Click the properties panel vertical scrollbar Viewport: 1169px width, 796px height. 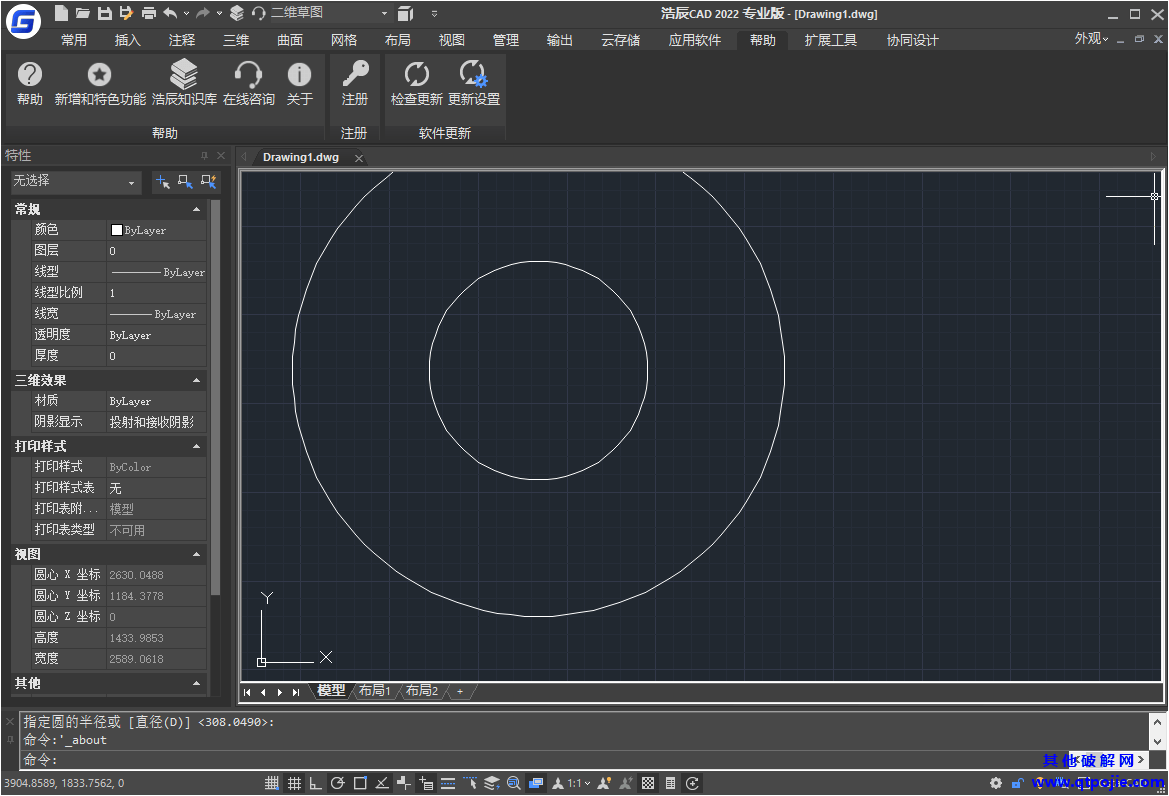pos(215,397)
